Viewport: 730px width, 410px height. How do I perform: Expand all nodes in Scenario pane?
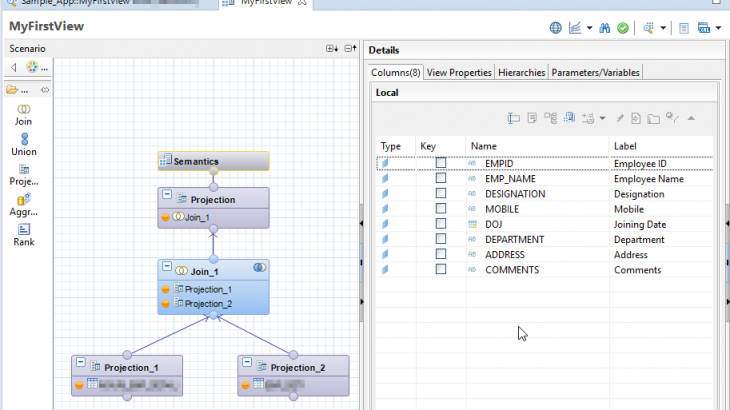pos(332,49)
